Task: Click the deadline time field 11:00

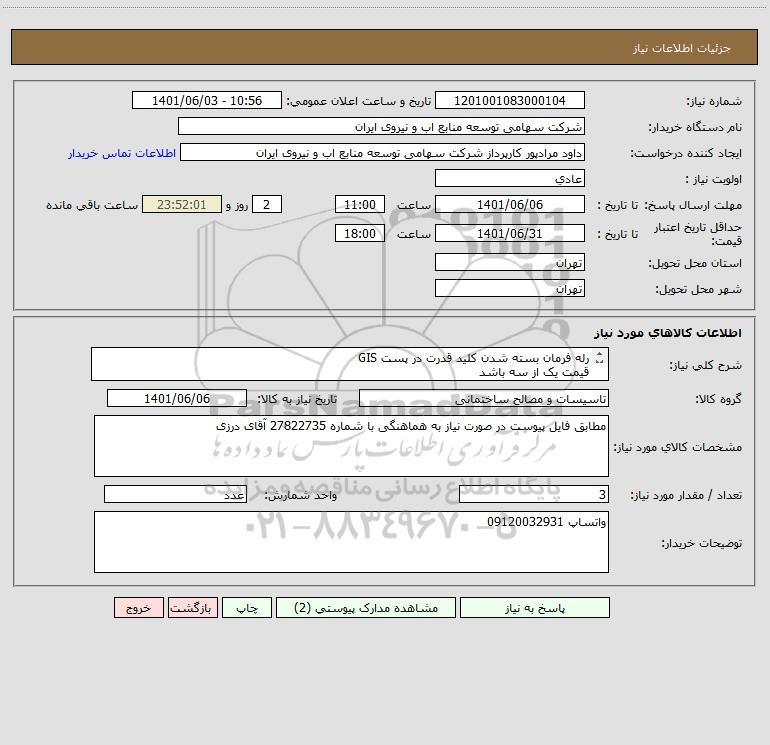Action: click(x=359, y=204)
